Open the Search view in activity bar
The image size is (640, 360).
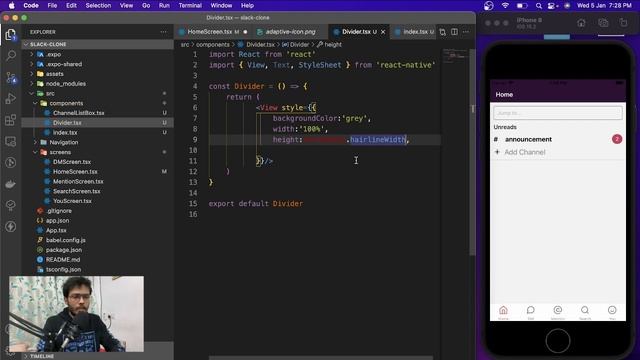(x=11, y=55)
